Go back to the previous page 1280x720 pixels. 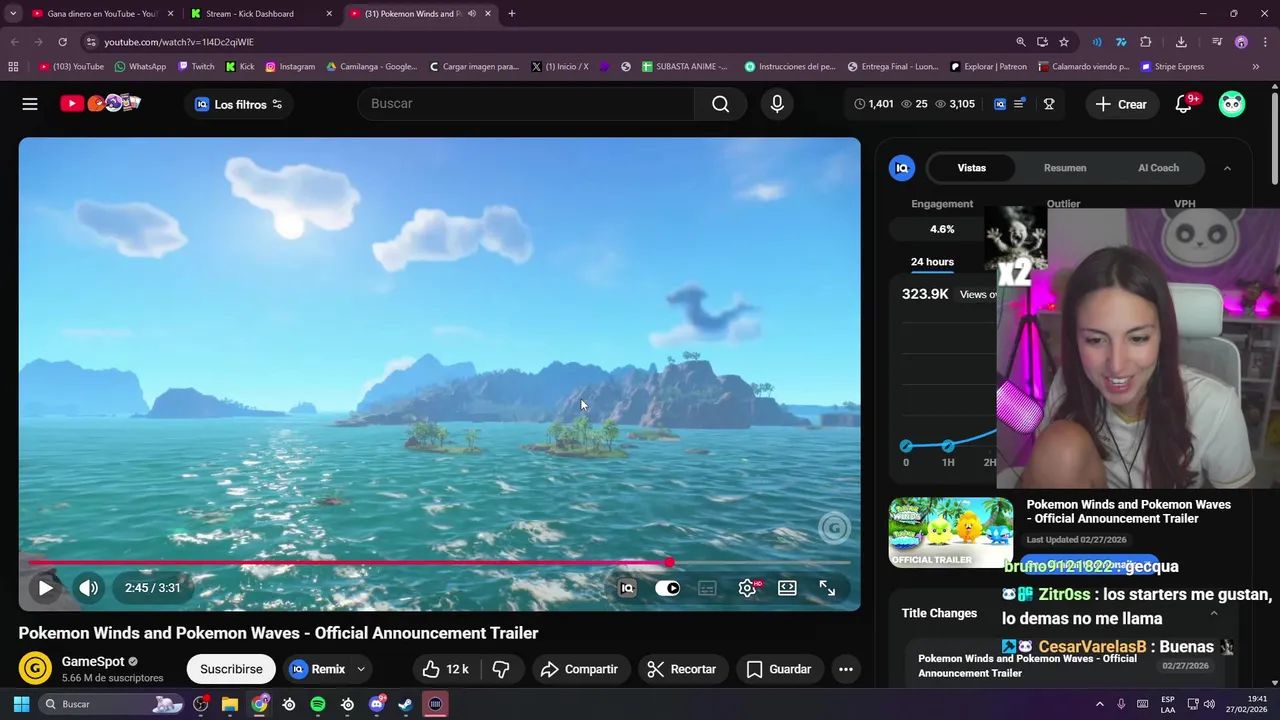pyautogui.click(x=15, y=42)
